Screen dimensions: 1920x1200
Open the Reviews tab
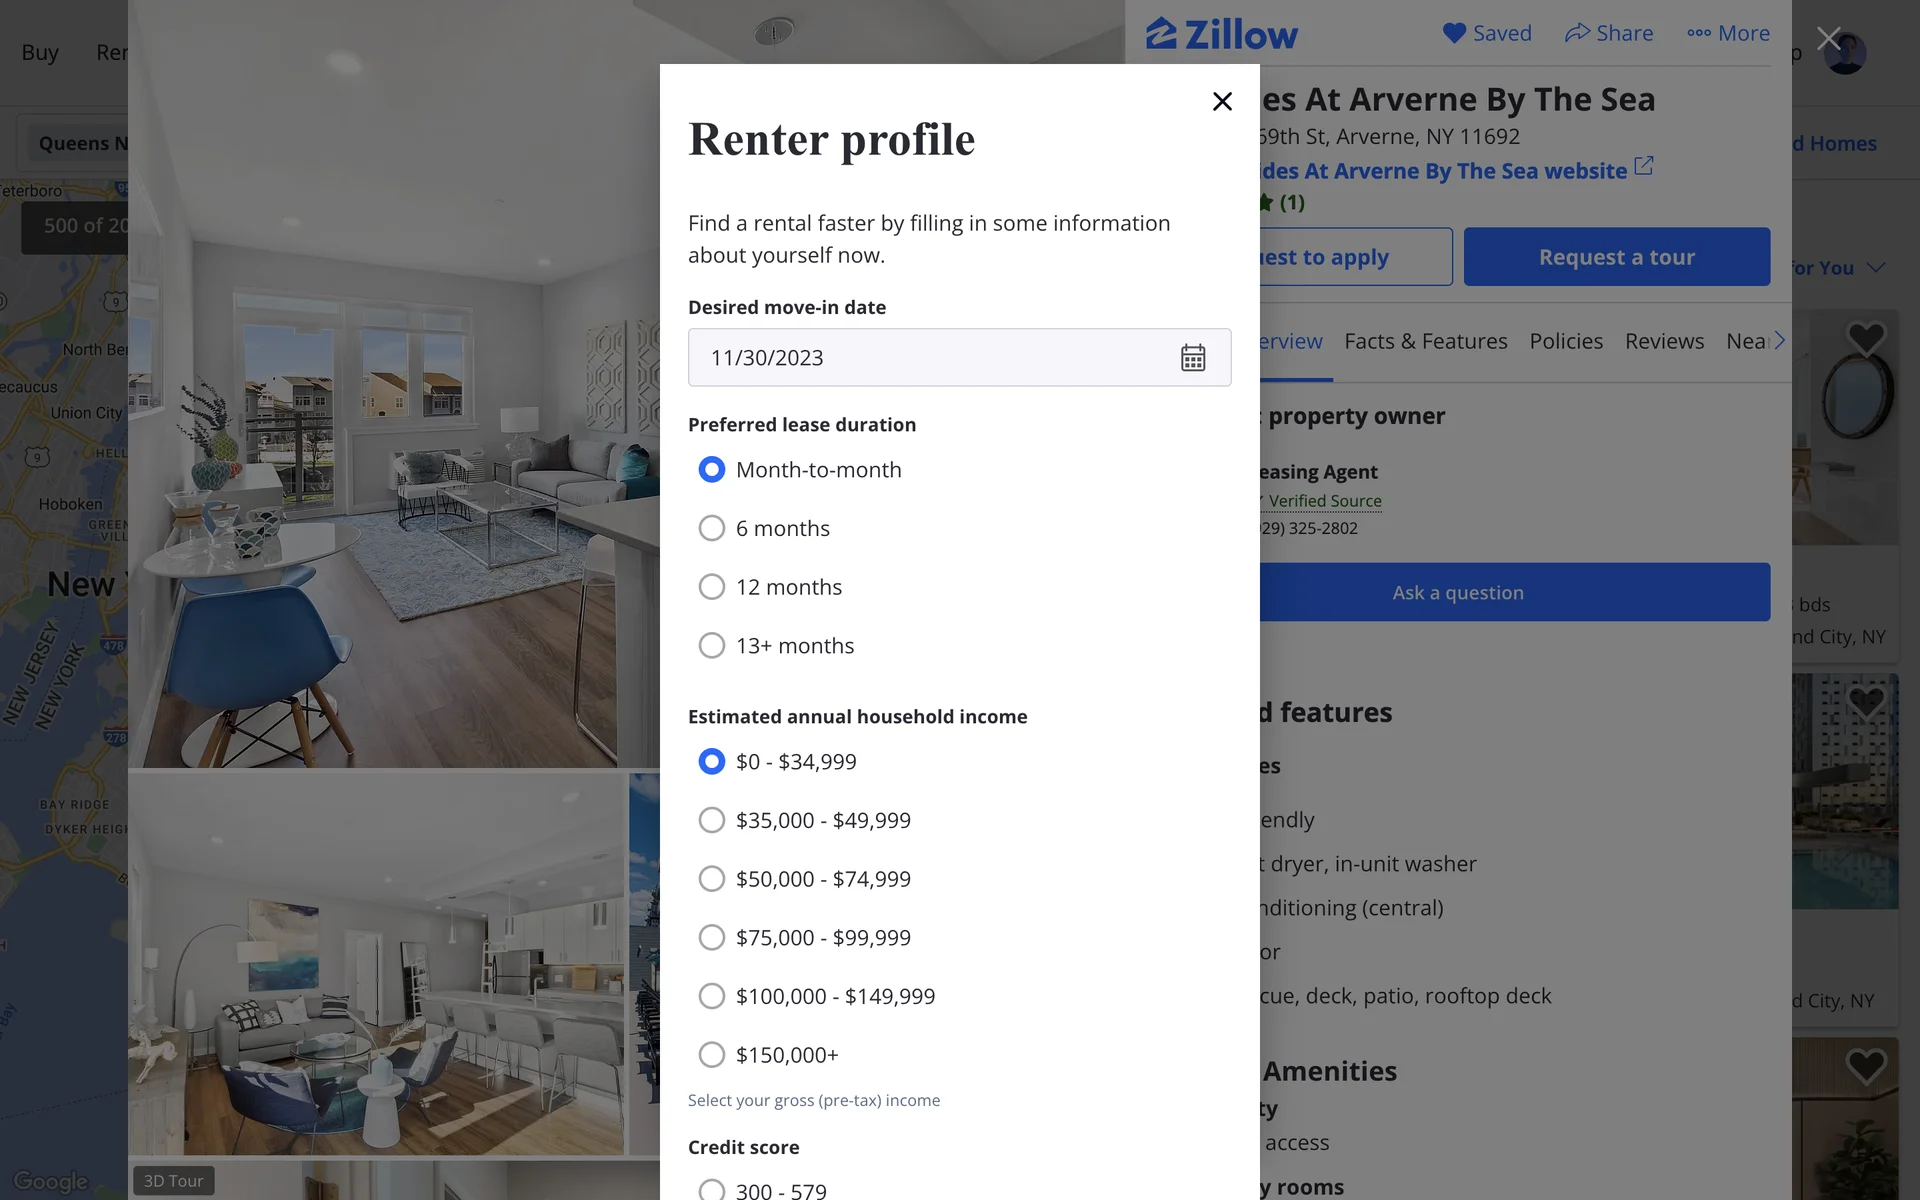tap(1664, 341)
